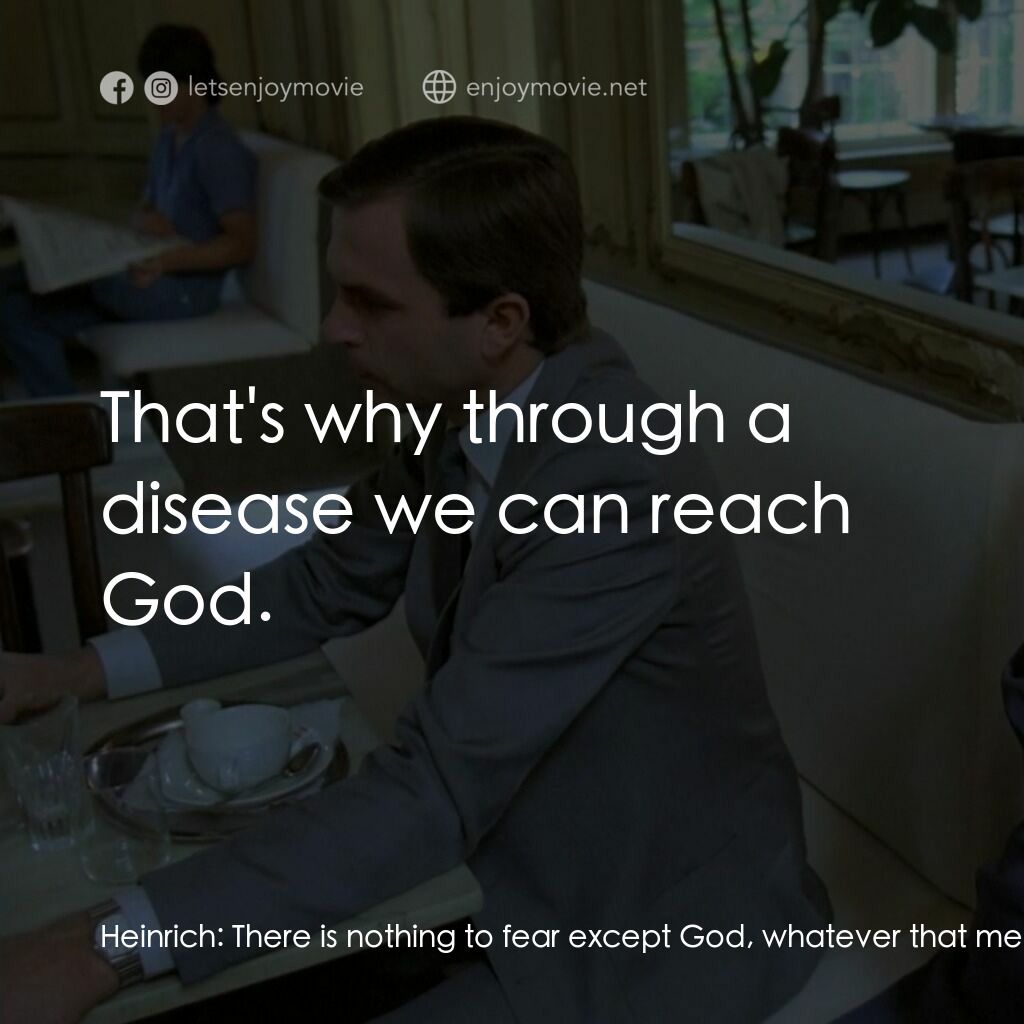Open the Facebook icon link
This screenshot has height=1024, width=1024.
pos(117,88)
